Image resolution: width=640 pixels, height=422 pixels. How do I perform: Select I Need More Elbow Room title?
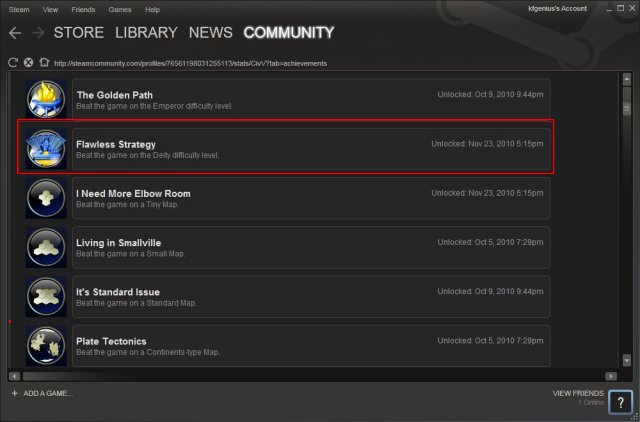pos(133,194)
